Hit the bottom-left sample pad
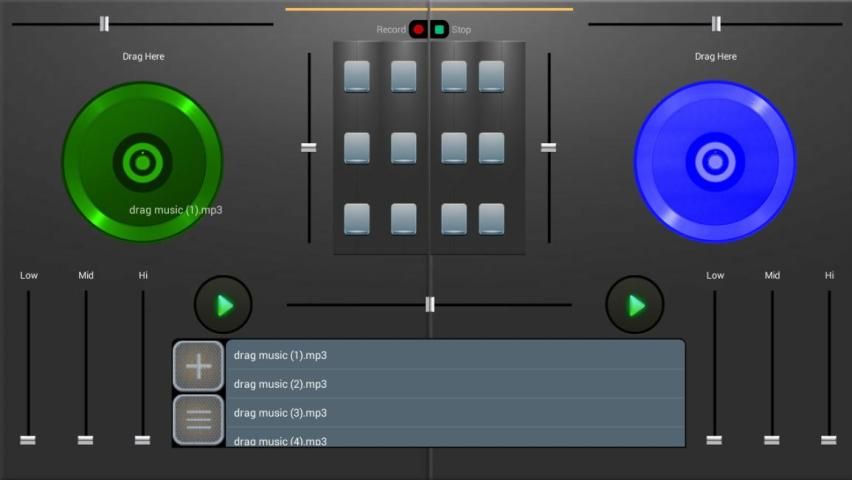Image resolution: width=852 pixels, height=480 pixels. (x=357, y=219)
